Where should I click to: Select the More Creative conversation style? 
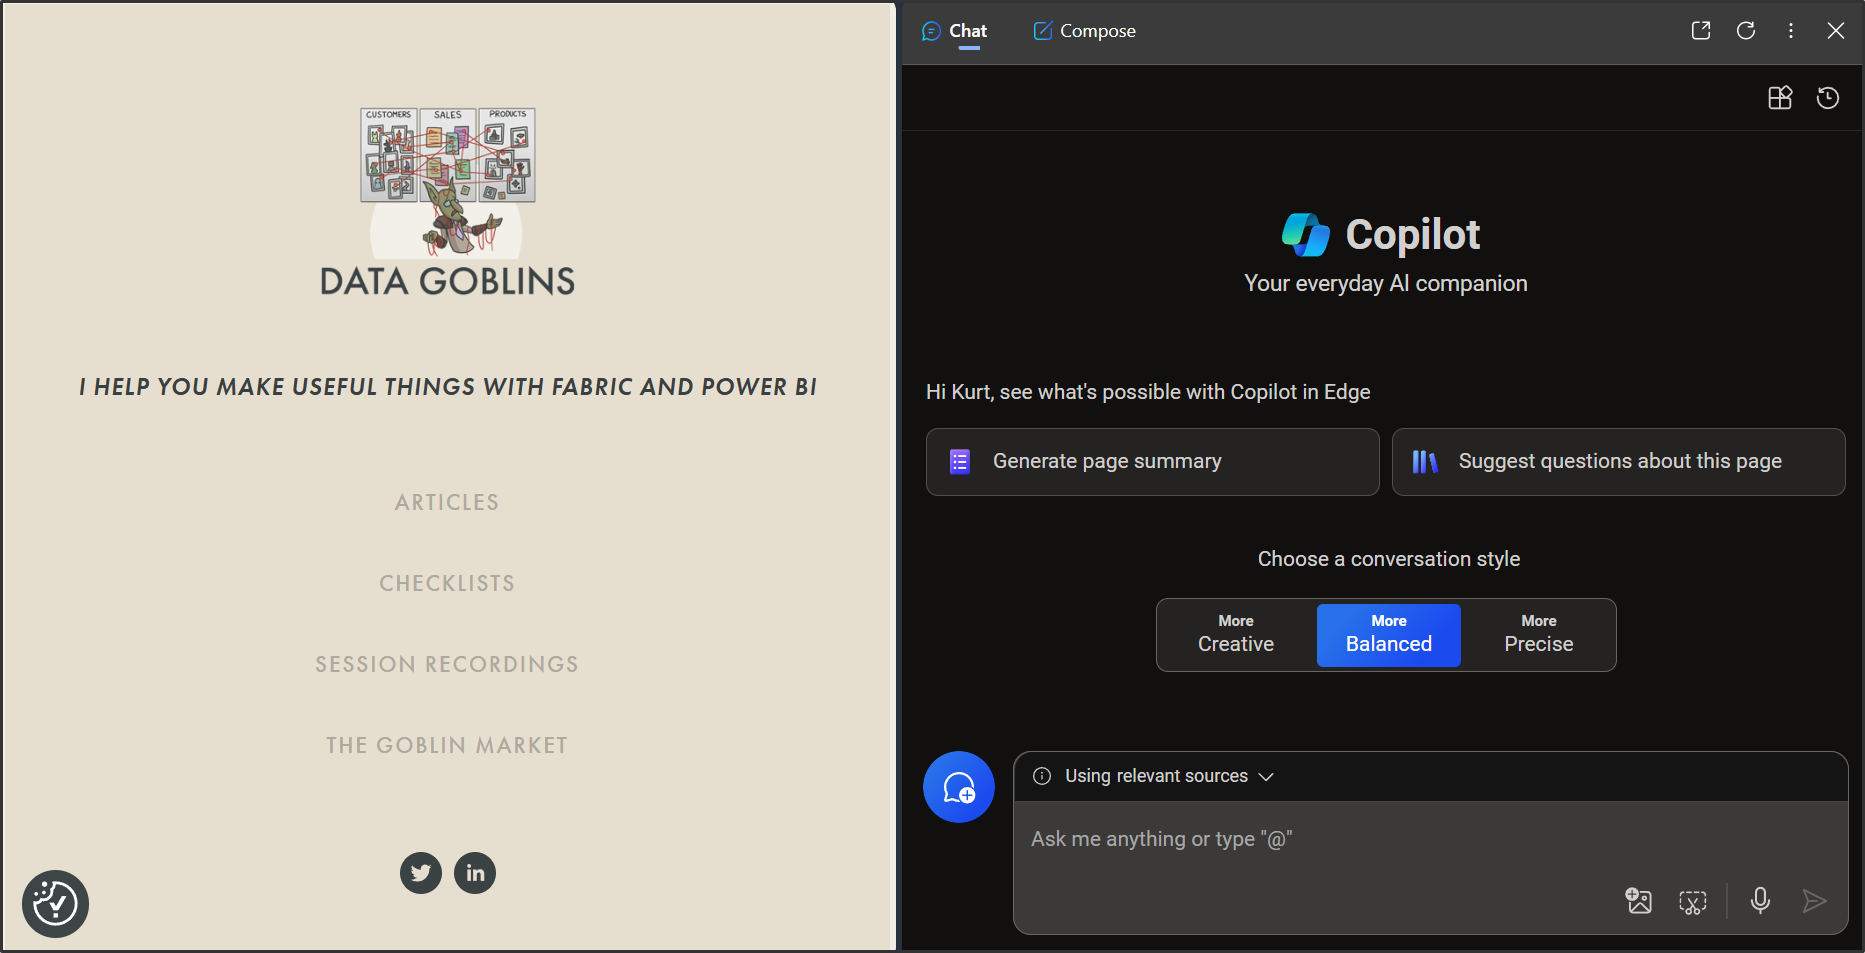click(x=1234, y=634)
